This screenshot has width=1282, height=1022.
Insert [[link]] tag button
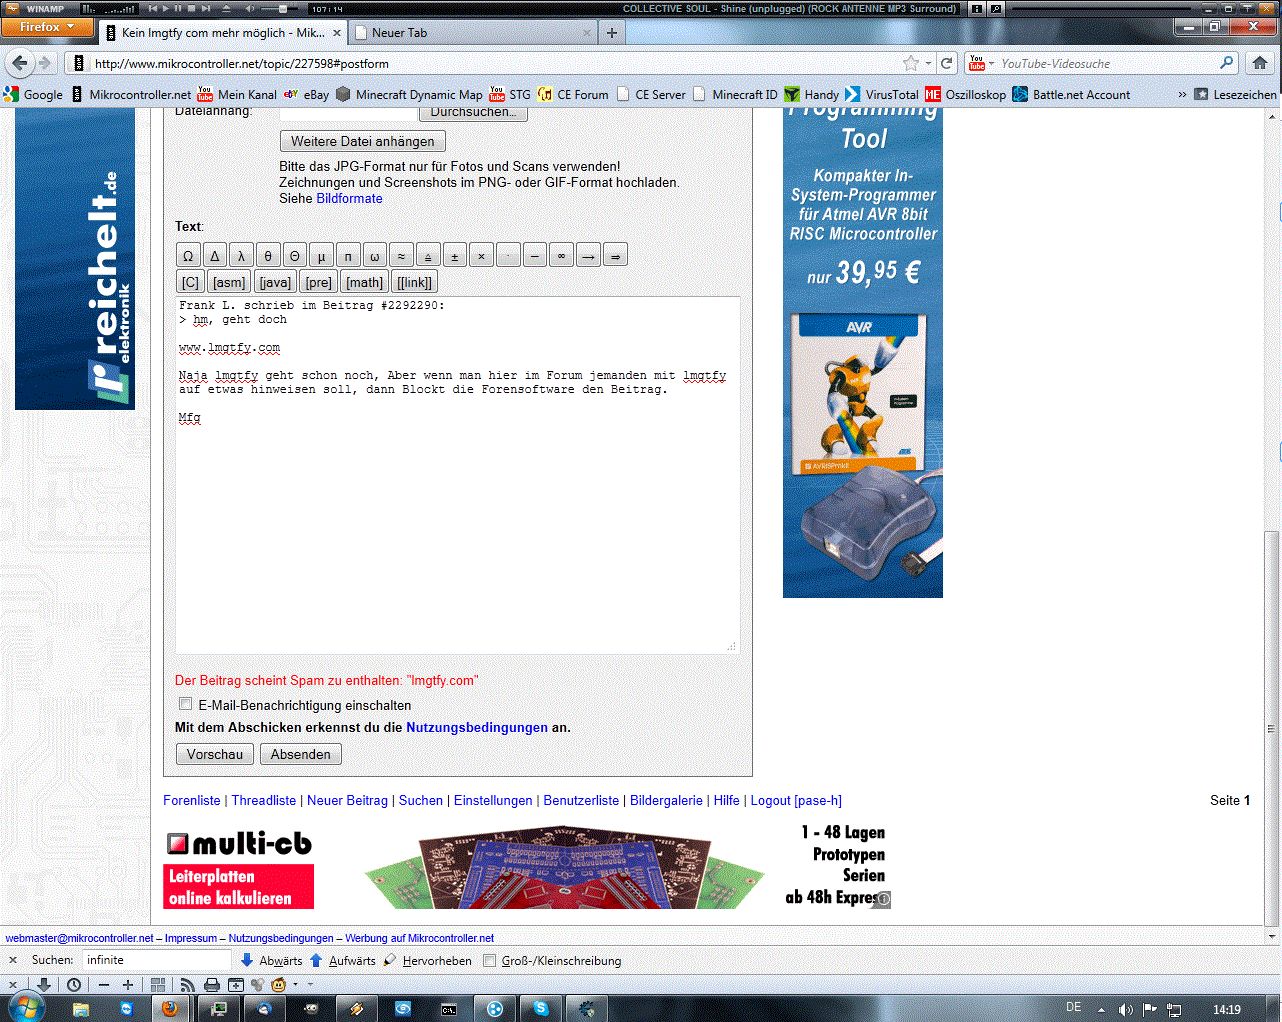coord(415,282)
